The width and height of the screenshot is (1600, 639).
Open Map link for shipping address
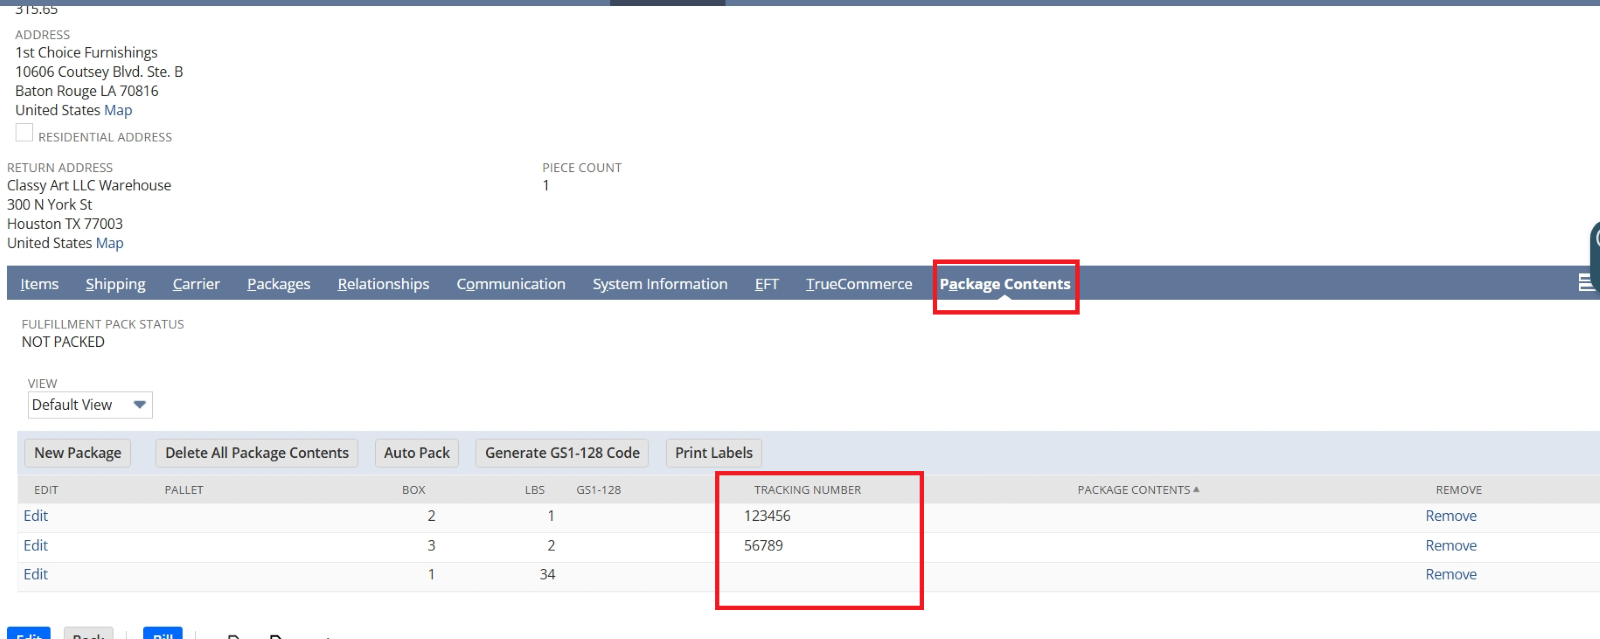118,110
